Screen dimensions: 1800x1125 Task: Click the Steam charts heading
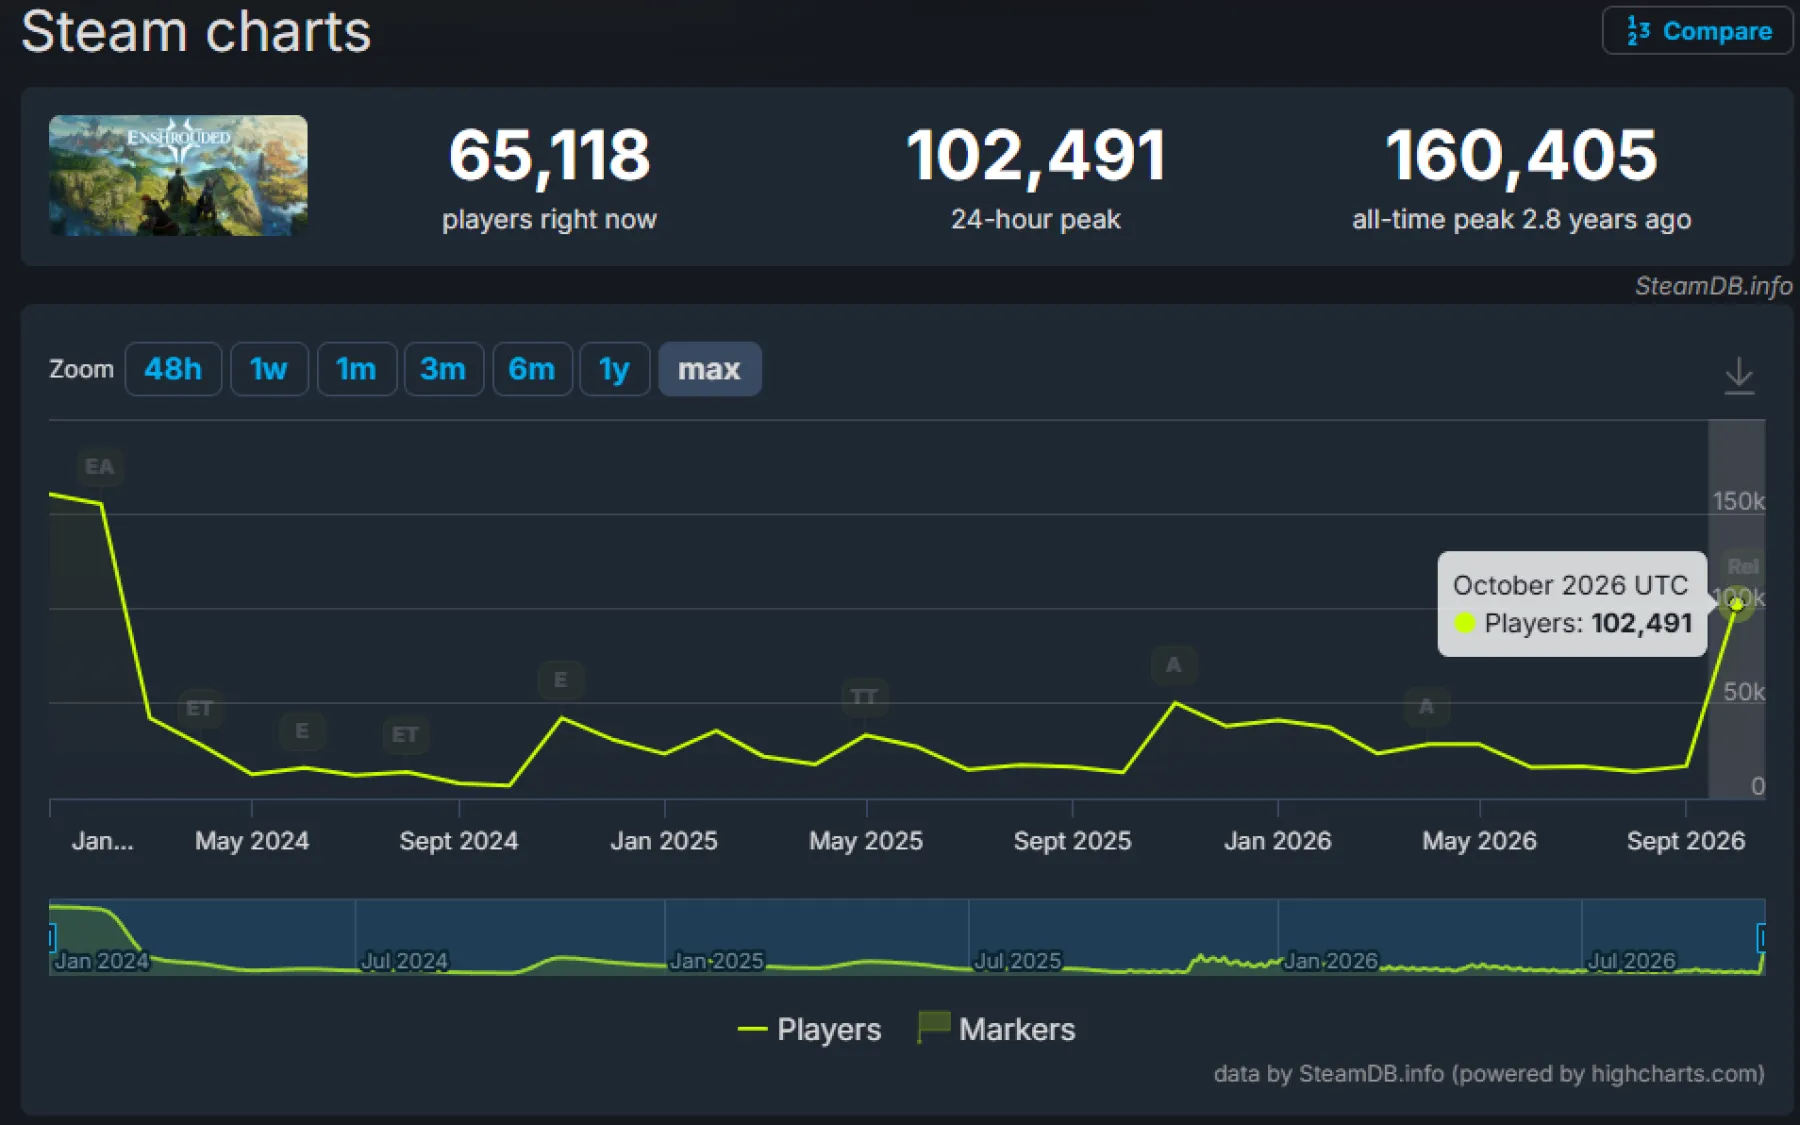pyautogui.click(x=196, y=31)
